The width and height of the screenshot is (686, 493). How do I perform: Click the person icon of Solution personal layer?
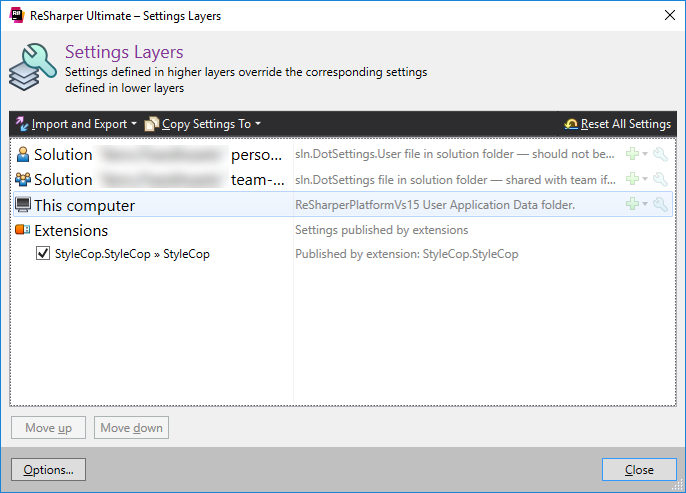pyautogui.click(x=23, y=154)
